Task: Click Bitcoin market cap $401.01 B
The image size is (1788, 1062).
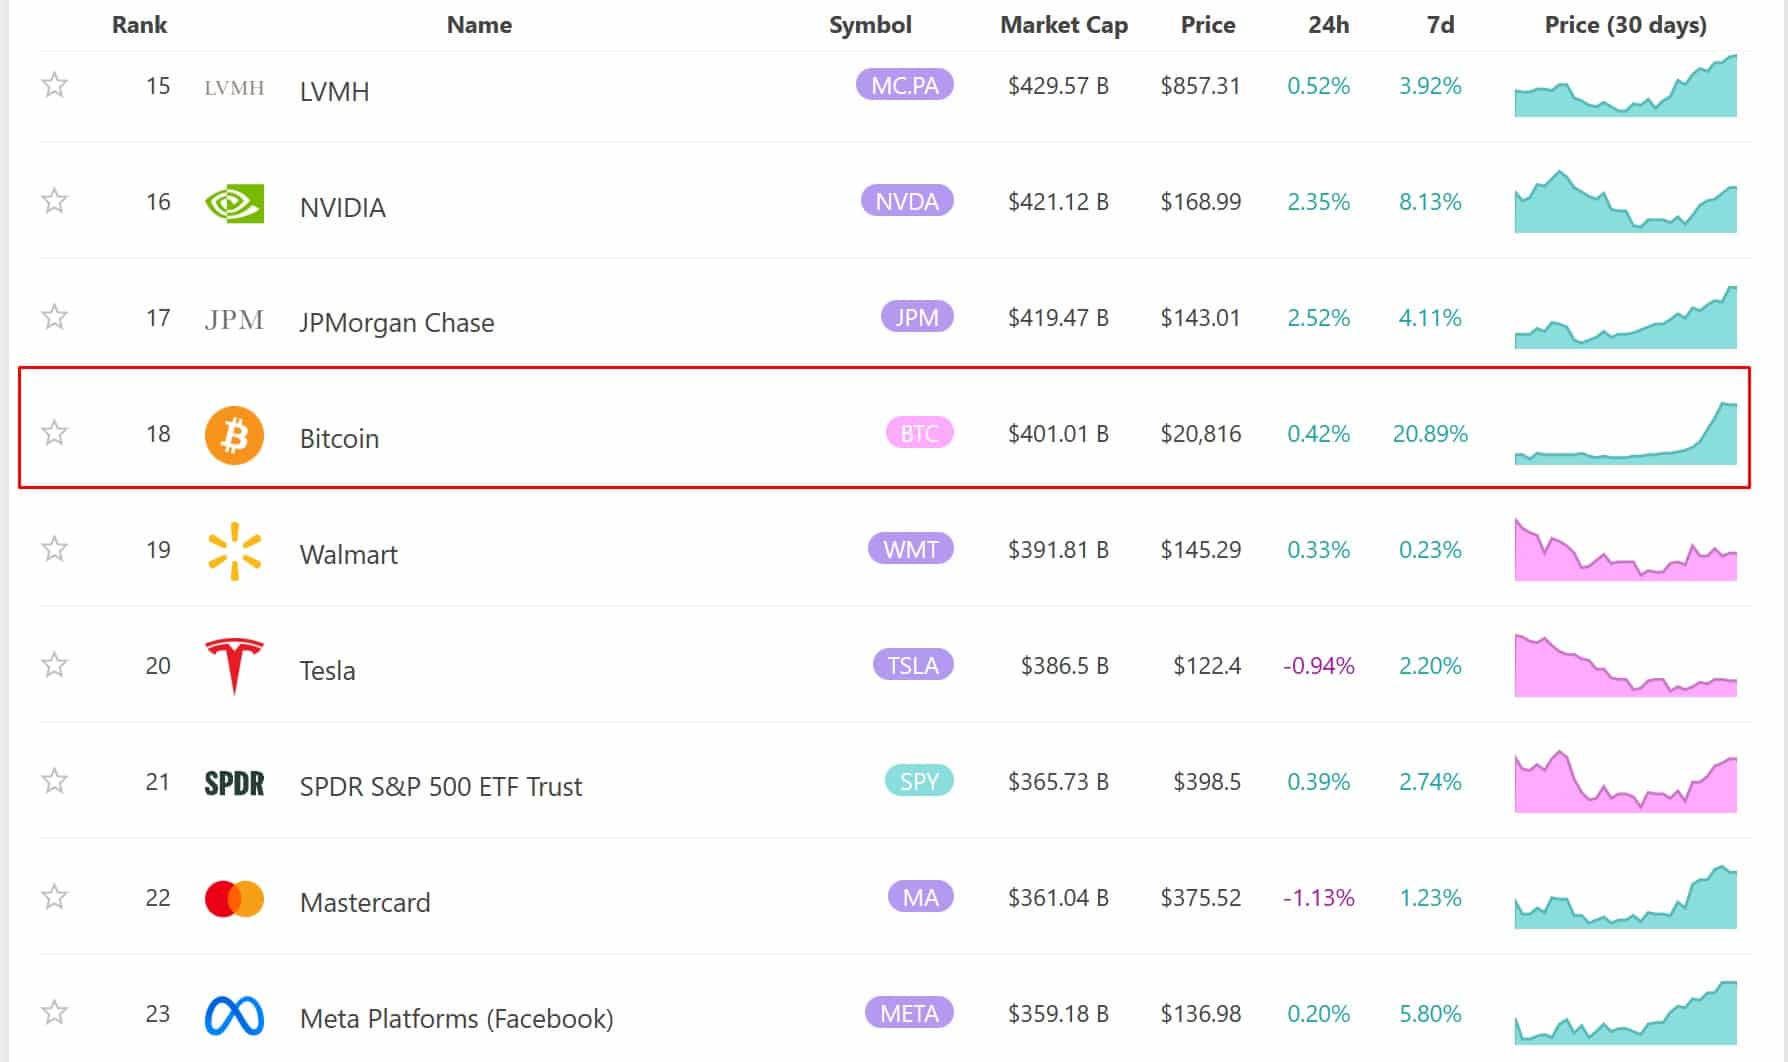Action: (x=1058, y=433)
